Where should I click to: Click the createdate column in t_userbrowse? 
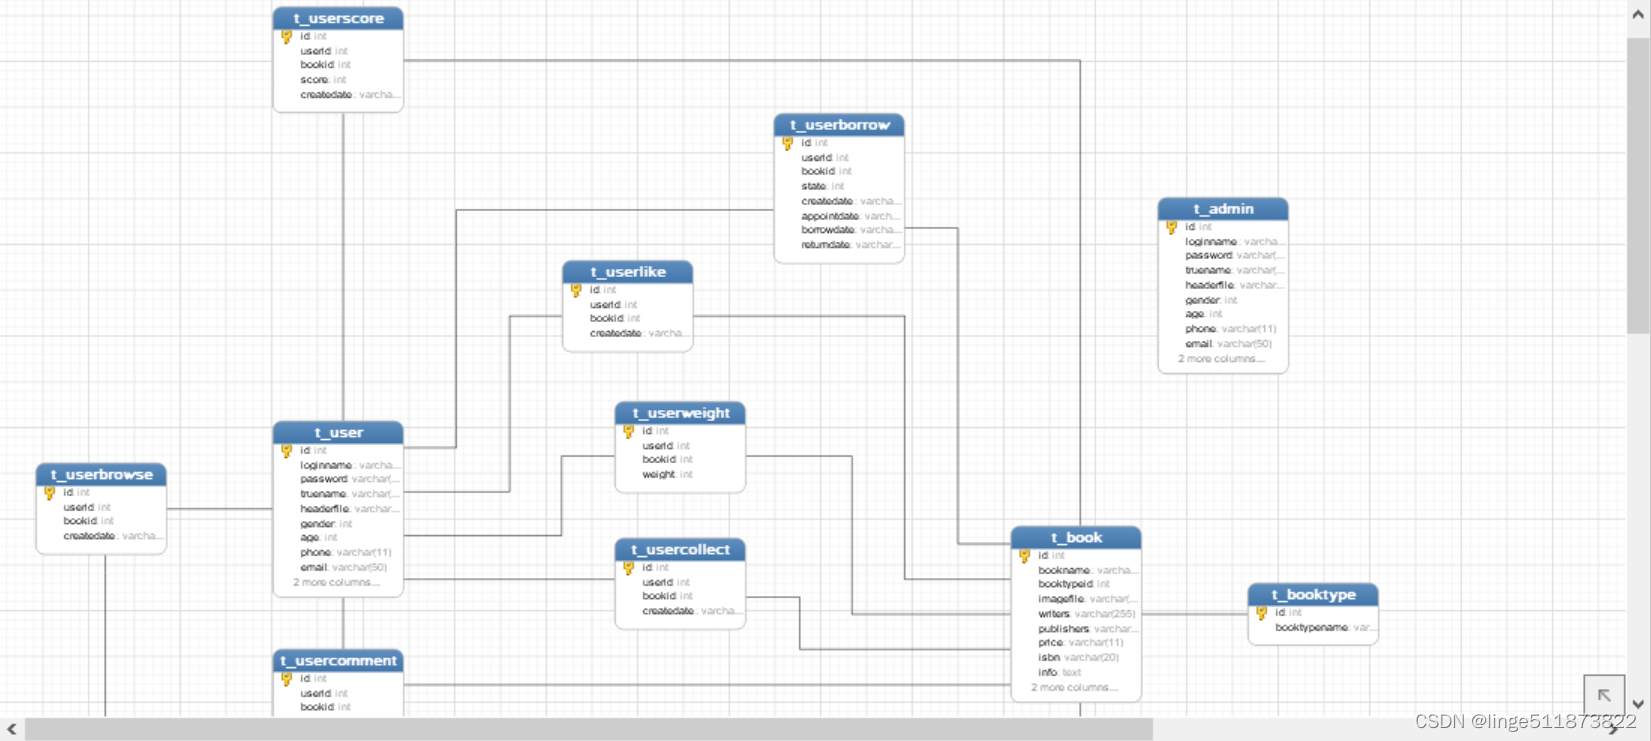pos(113,536)
